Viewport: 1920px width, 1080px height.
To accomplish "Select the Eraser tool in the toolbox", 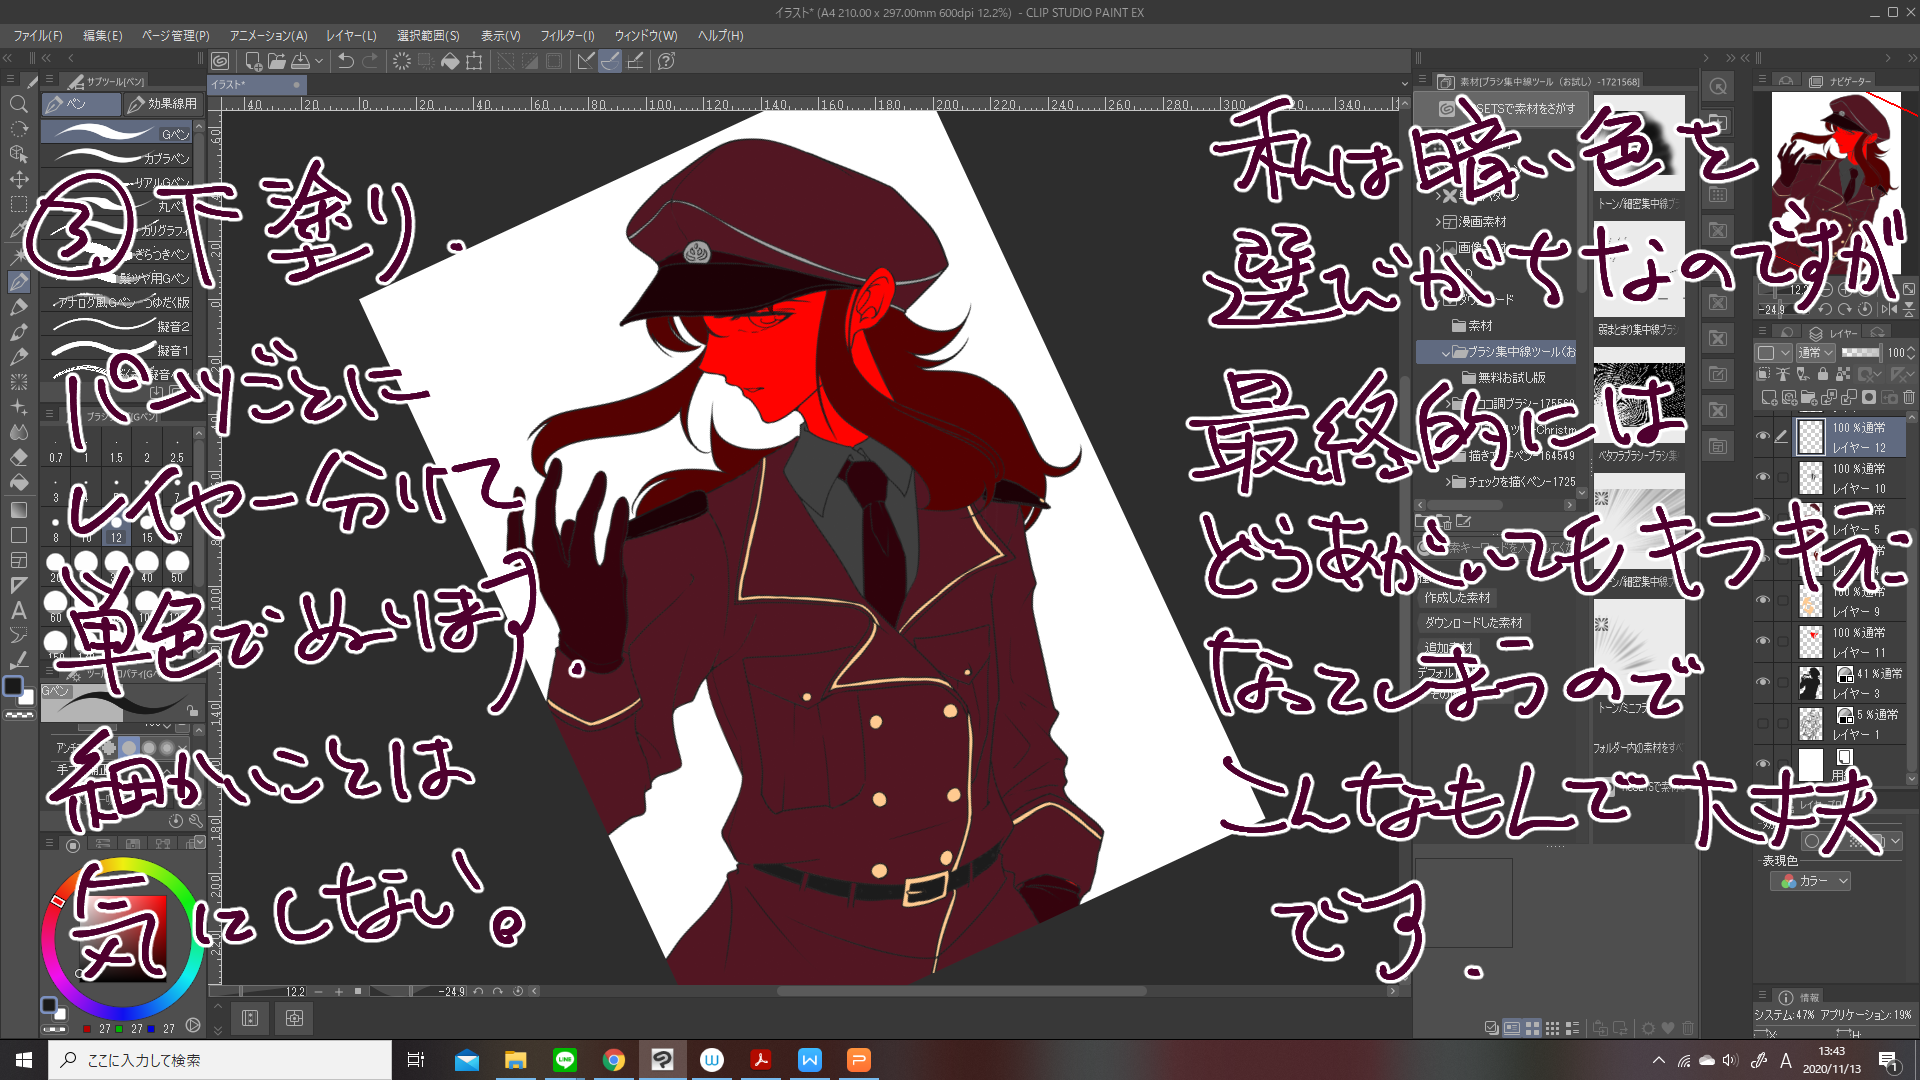I will tap(18, 457).
